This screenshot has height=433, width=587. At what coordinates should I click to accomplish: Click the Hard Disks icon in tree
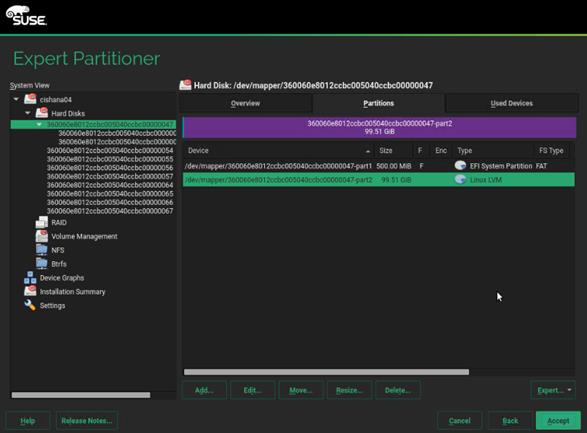pos(42,113)
